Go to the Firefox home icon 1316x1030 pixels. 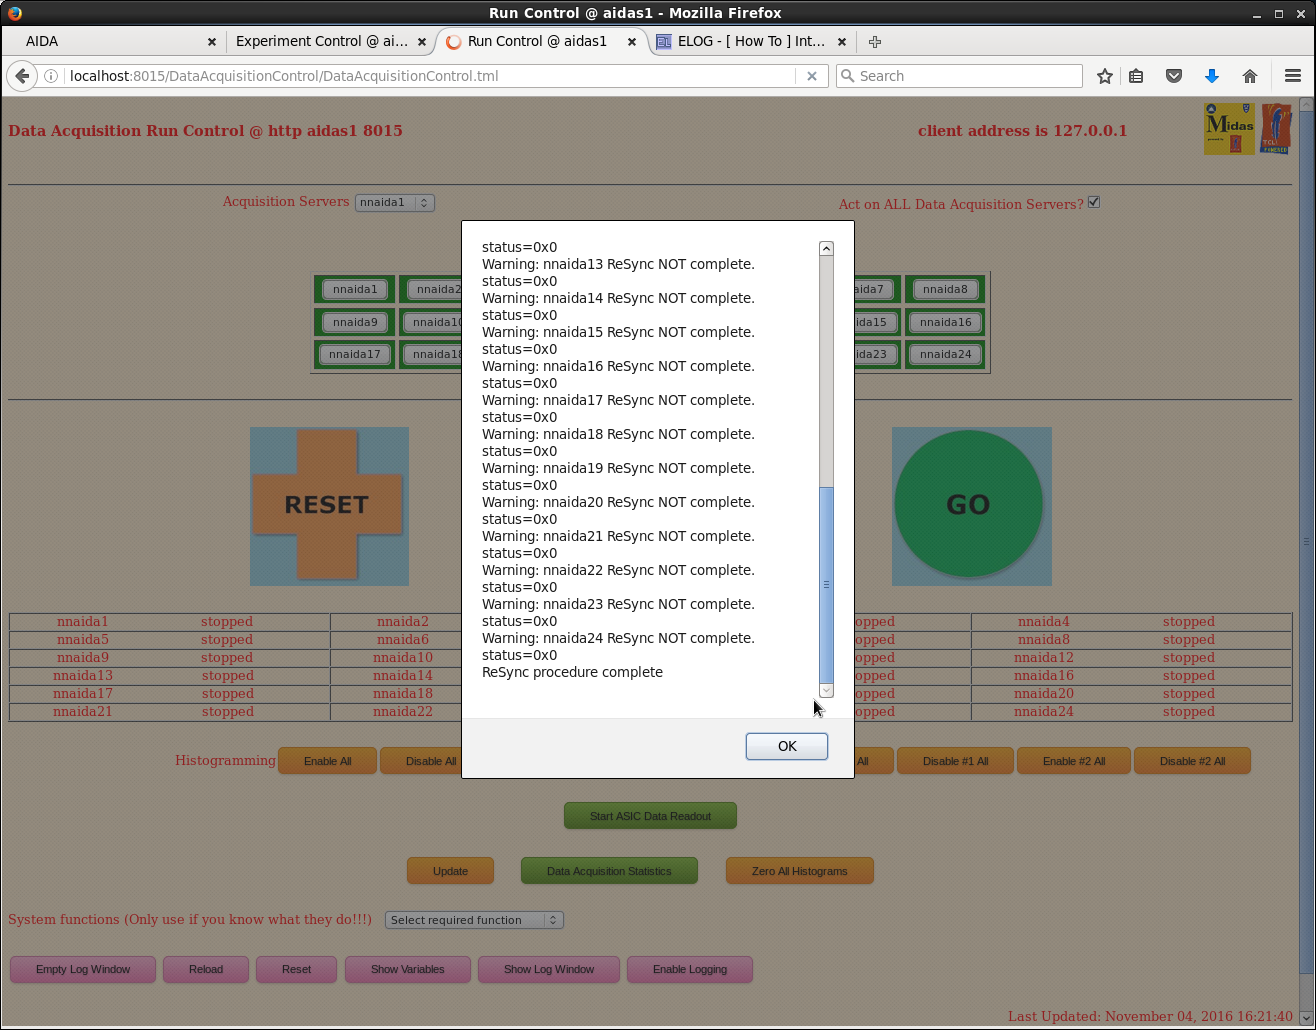(1249, 76)
